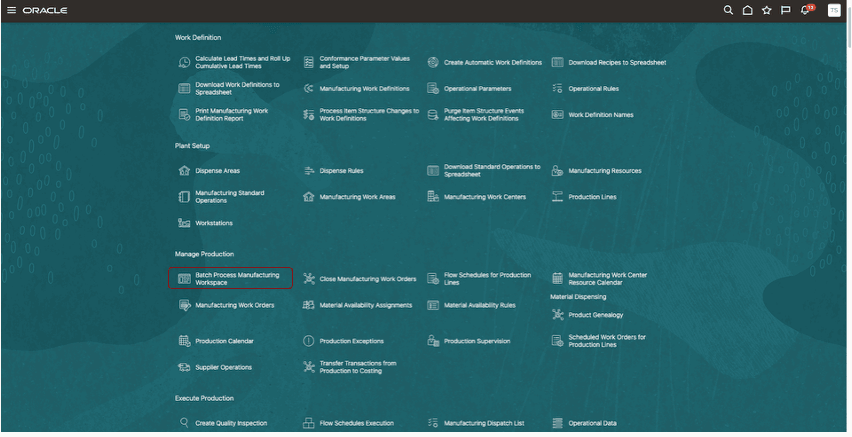The height and width of the screenshot is (437, 852).
Task: Click Operational Rules icon
Action: (x=557, y=89)
